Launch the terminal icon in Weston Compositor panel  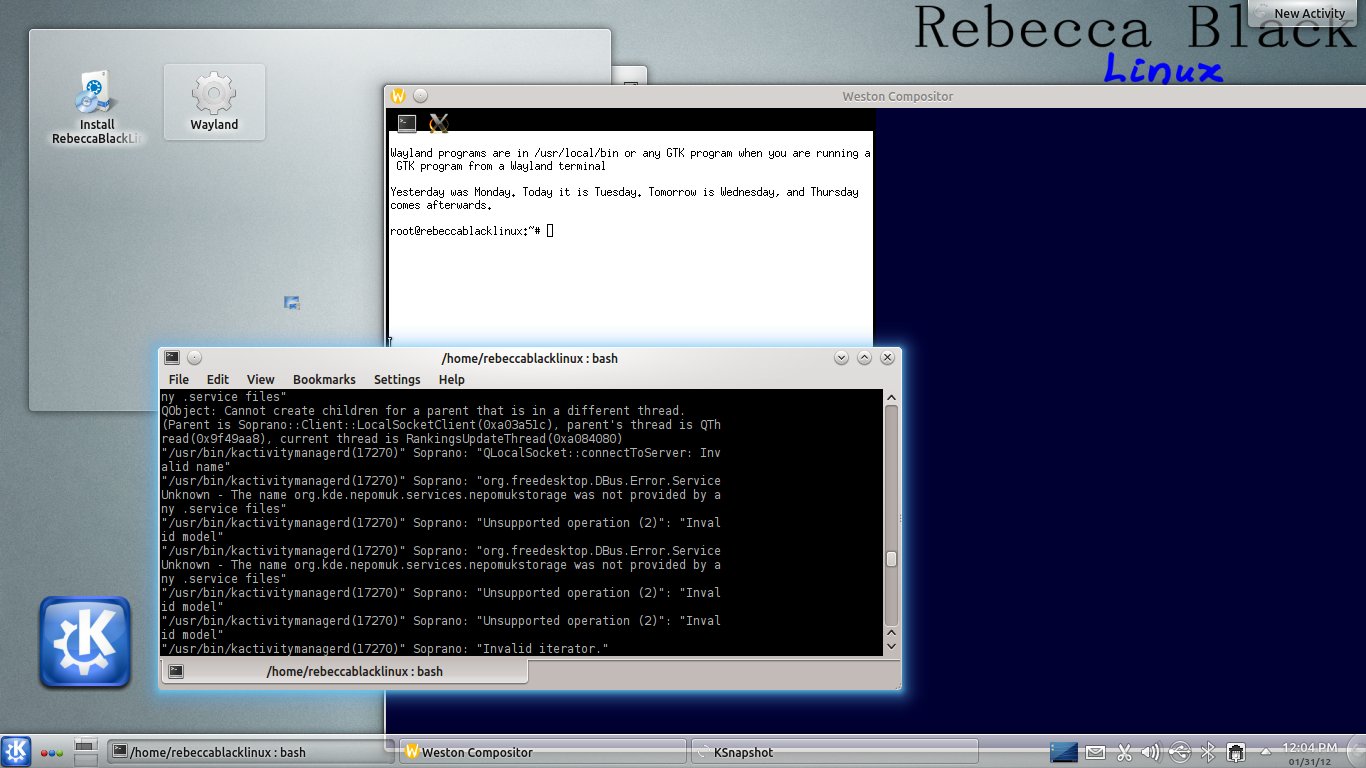tap(406, 123)
